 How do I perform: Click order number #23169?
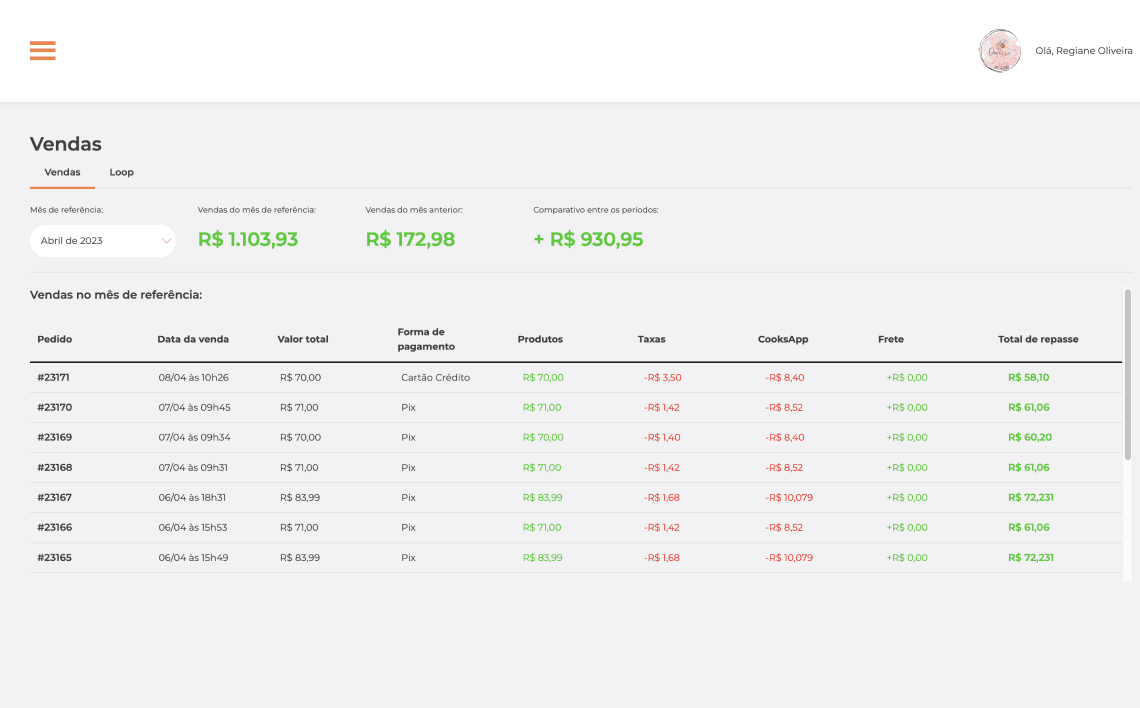[54, 437]
